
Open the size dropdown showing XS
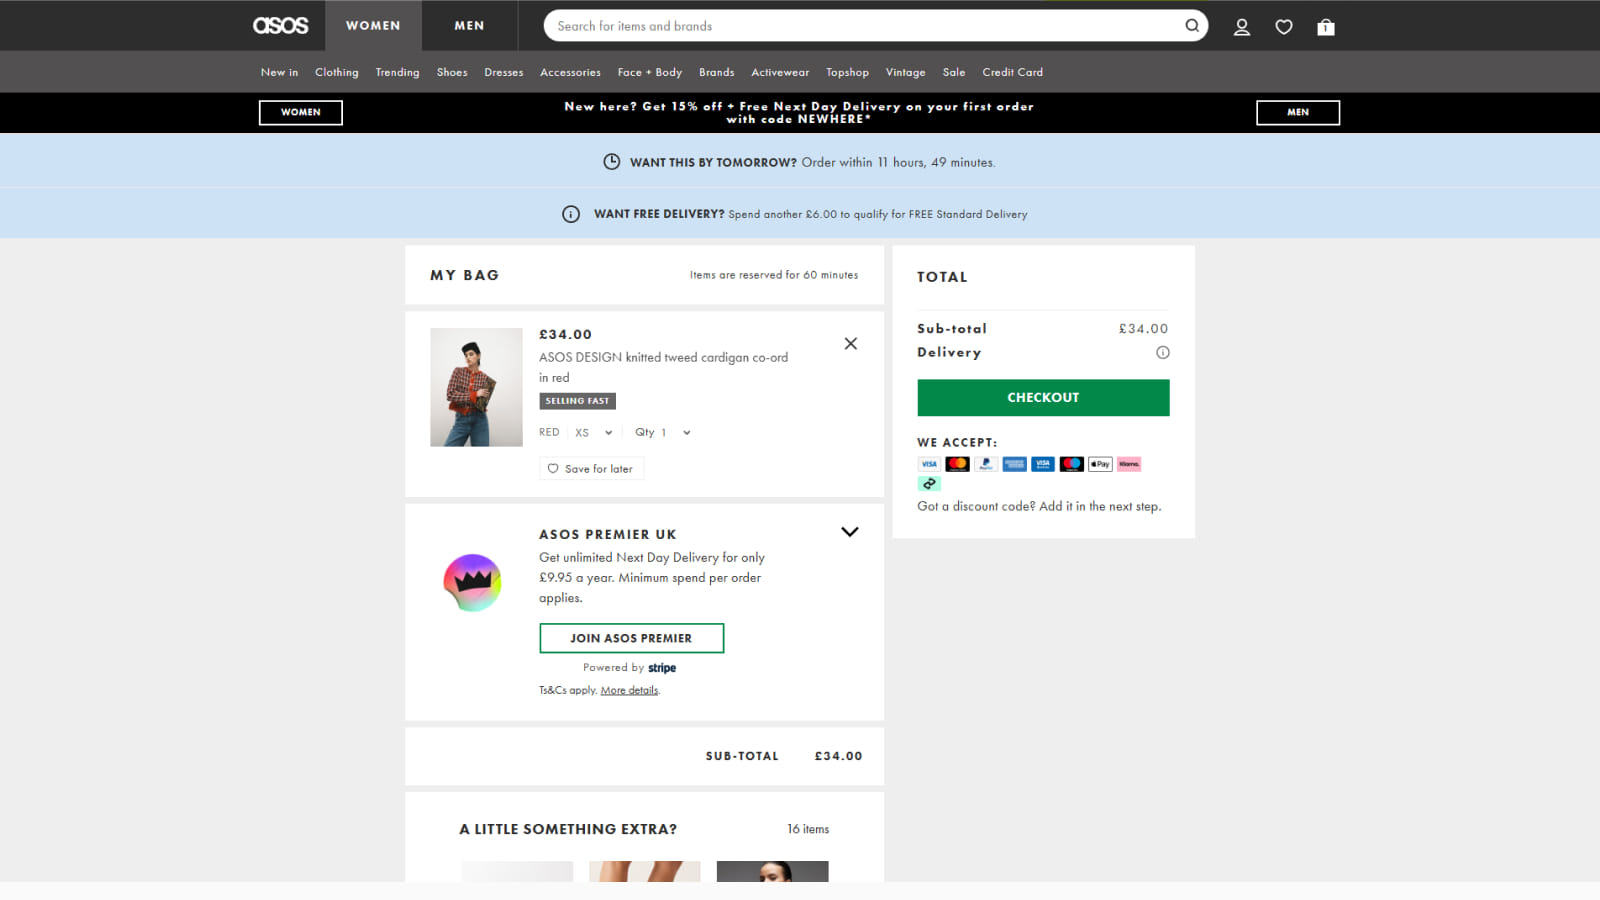(x=592, y=432)
